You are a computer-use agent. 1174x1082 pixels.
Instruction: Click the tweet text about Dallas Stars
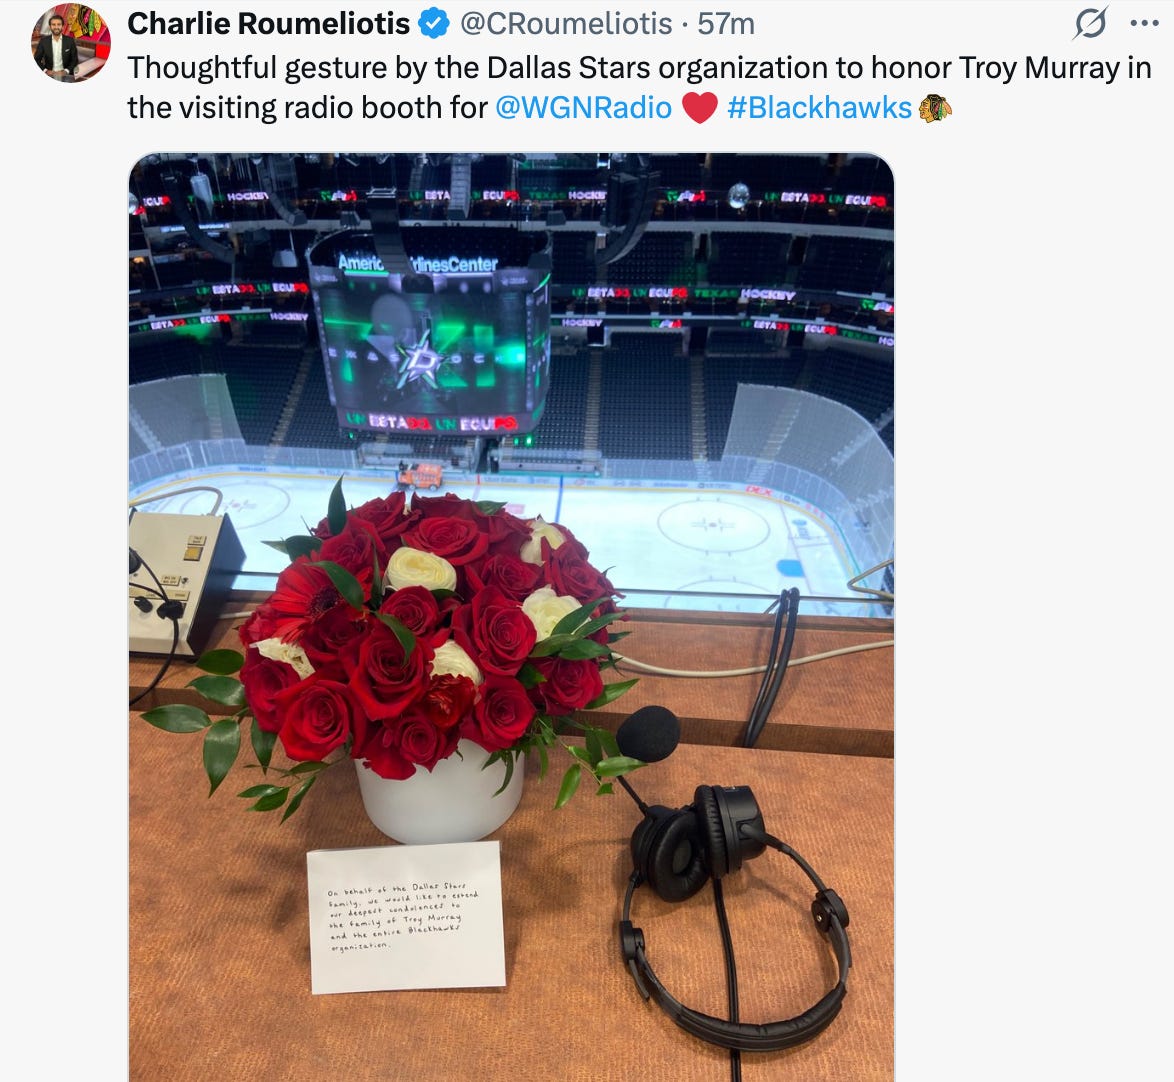coord(639,88)
